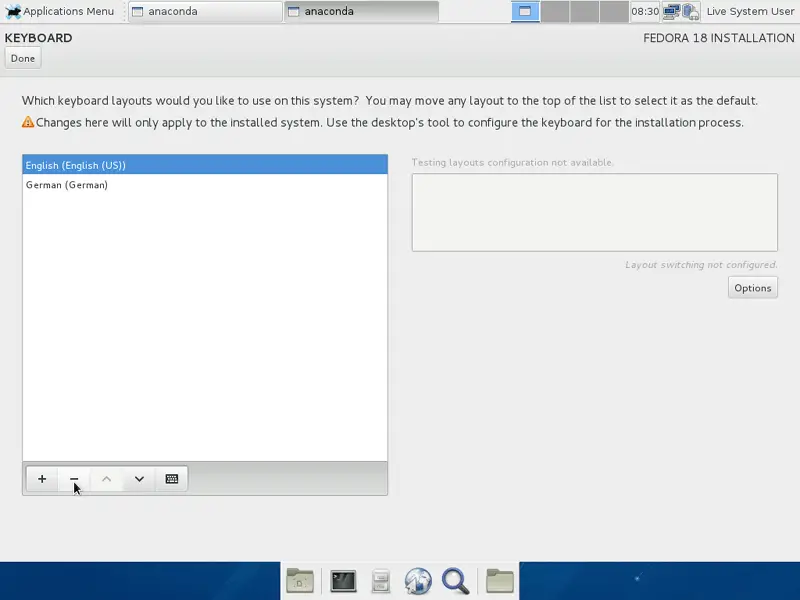800x600 pixels.
Task: Preview the layout using the keyboard icon
Action: click(x=172, y=479)
